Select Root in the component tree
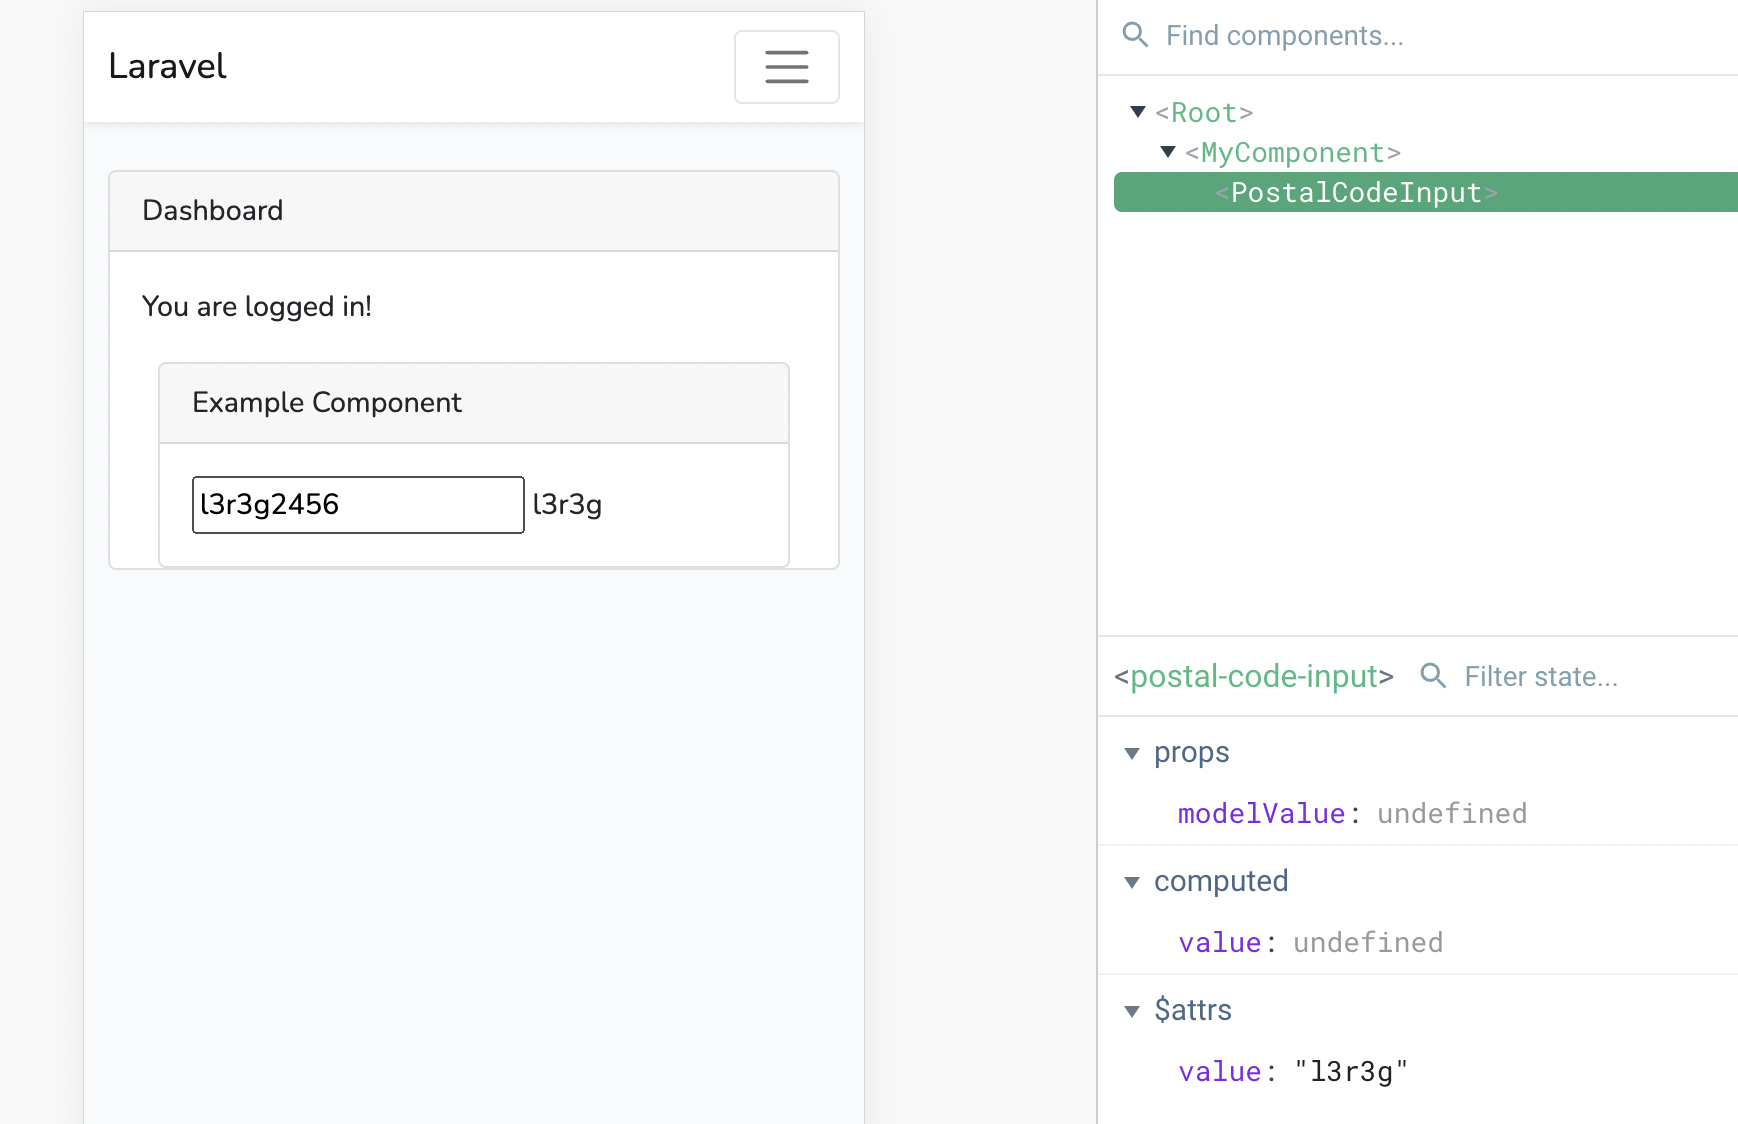This screenshot has width=1738, height=1124. (1204, 113)
